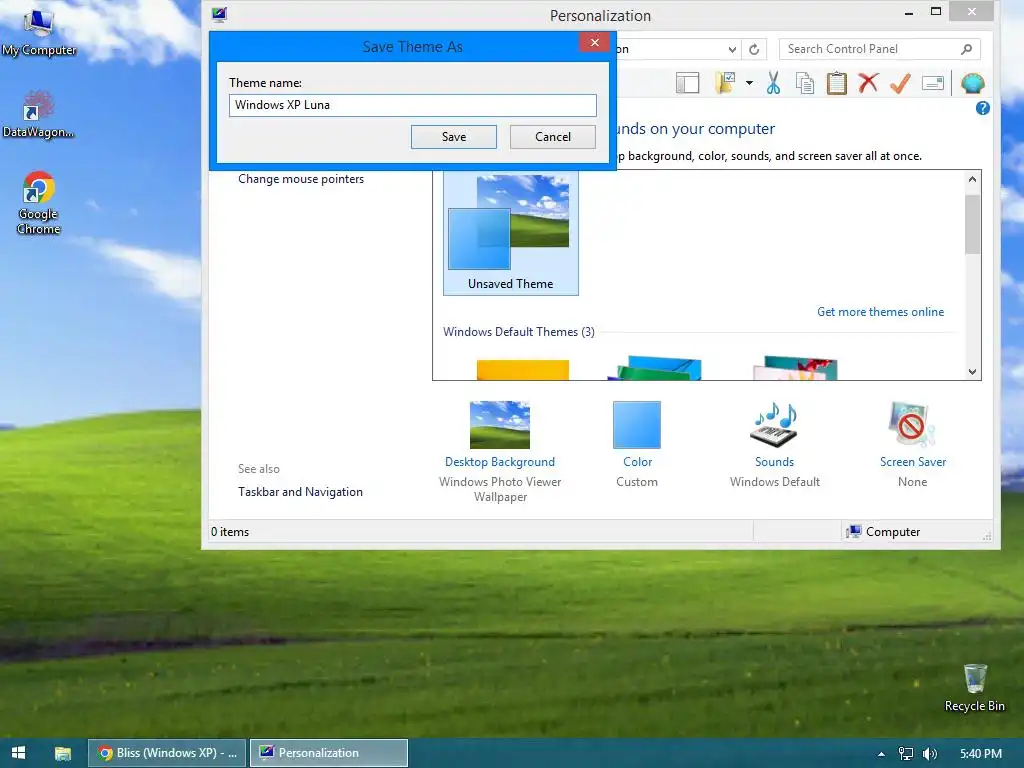This screenshot has width=1024, height=768.
Task: Open the Color swatch setting
Action: (x=637, y=424)
